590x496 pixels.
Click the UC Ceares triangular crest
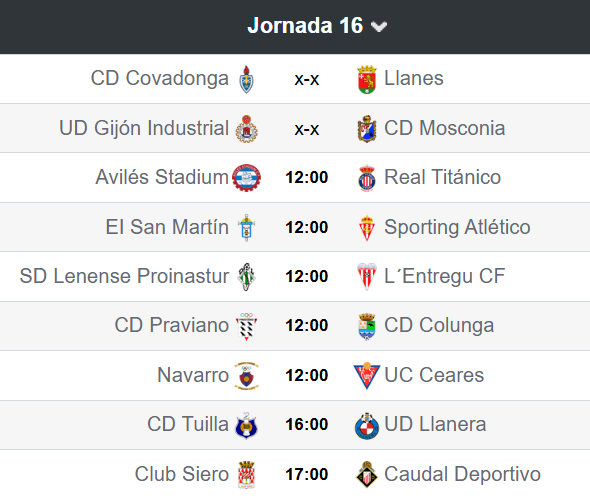(367, 375)
